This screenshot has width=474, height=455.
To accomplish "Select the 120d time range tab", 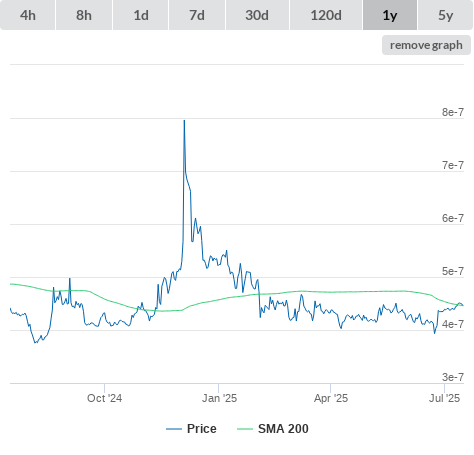I will (326, 15).
